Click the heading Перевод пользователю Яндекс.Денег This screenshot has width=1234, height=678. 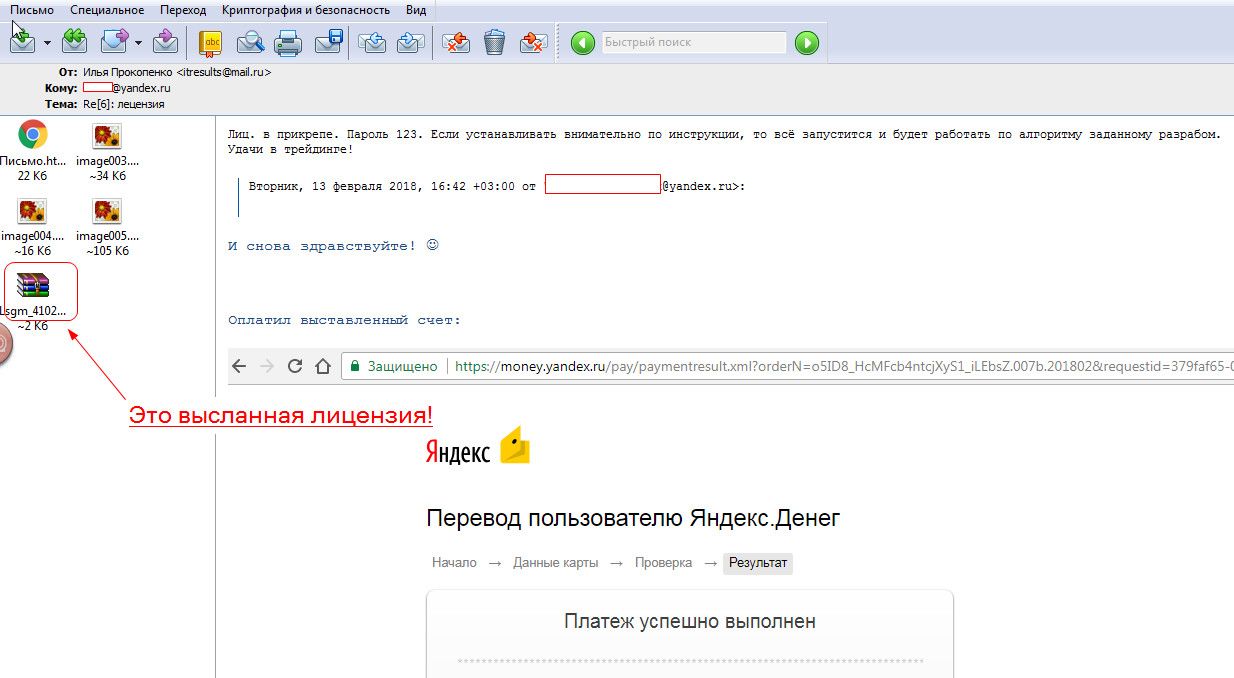point(633,519)
